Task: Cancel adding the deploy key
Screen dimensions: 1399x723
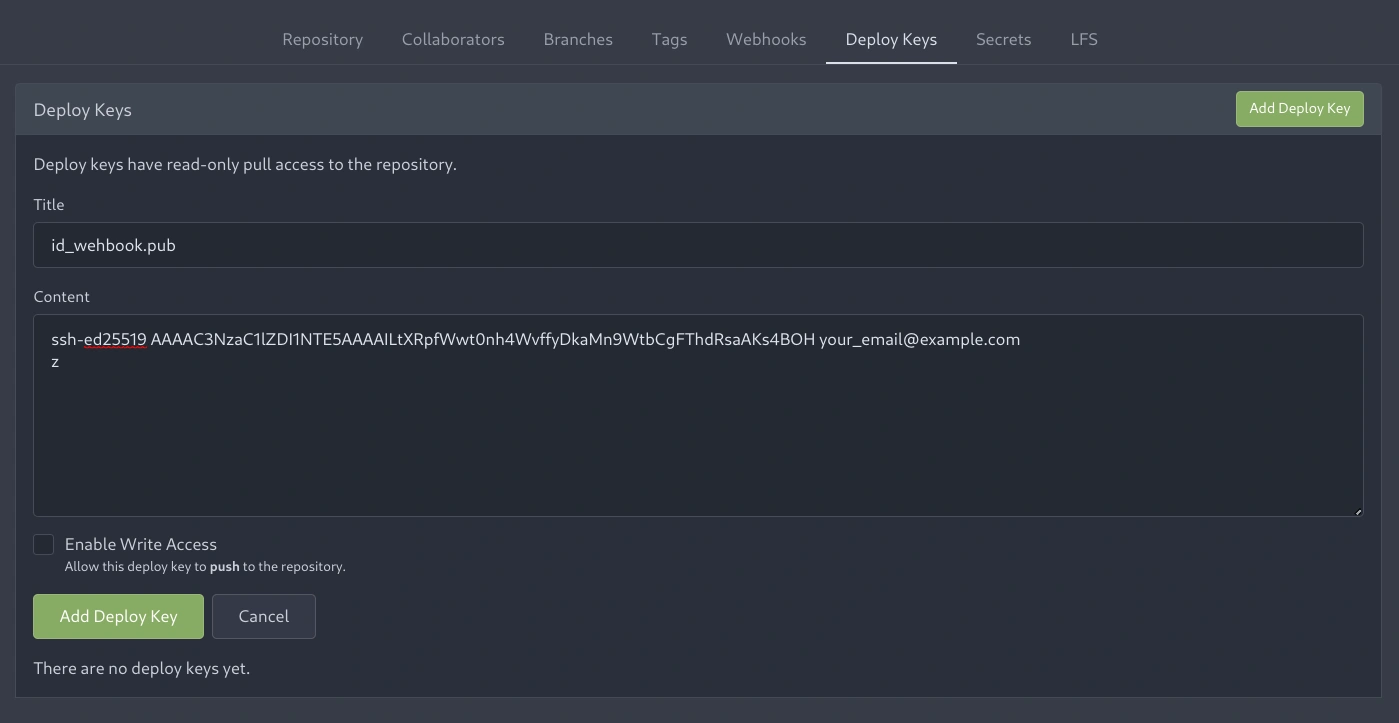Action: click(x=264, y=616)
